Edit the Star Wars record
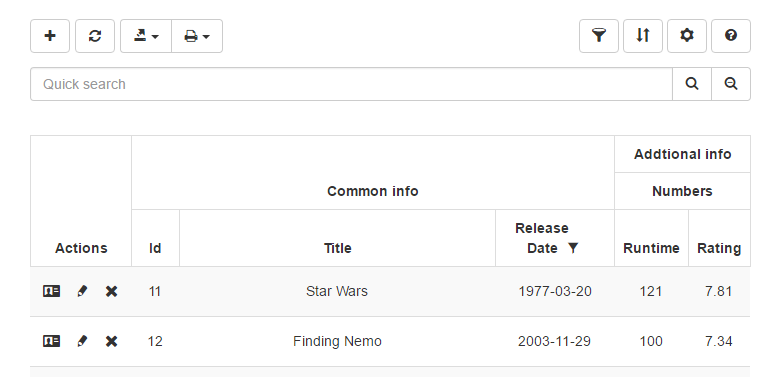The image size is (766, 377). pyautogui.click(x=82, y=292)
